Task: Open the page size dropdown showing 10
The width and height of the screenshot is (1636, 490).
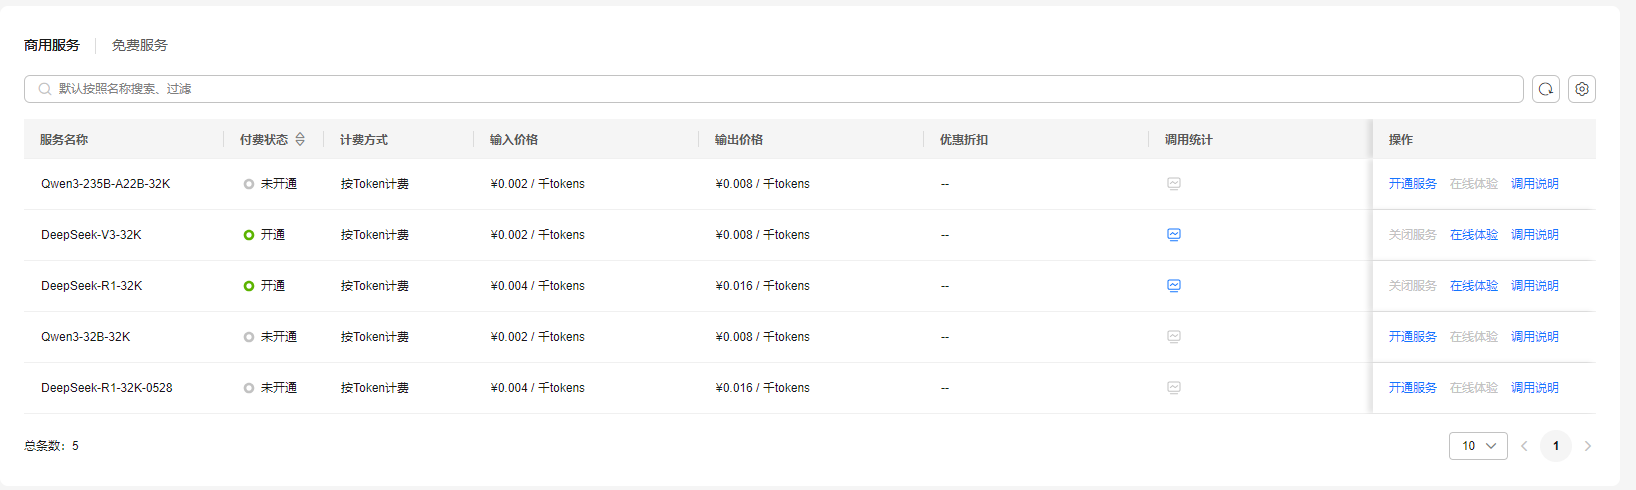Action: [1478, 446]
